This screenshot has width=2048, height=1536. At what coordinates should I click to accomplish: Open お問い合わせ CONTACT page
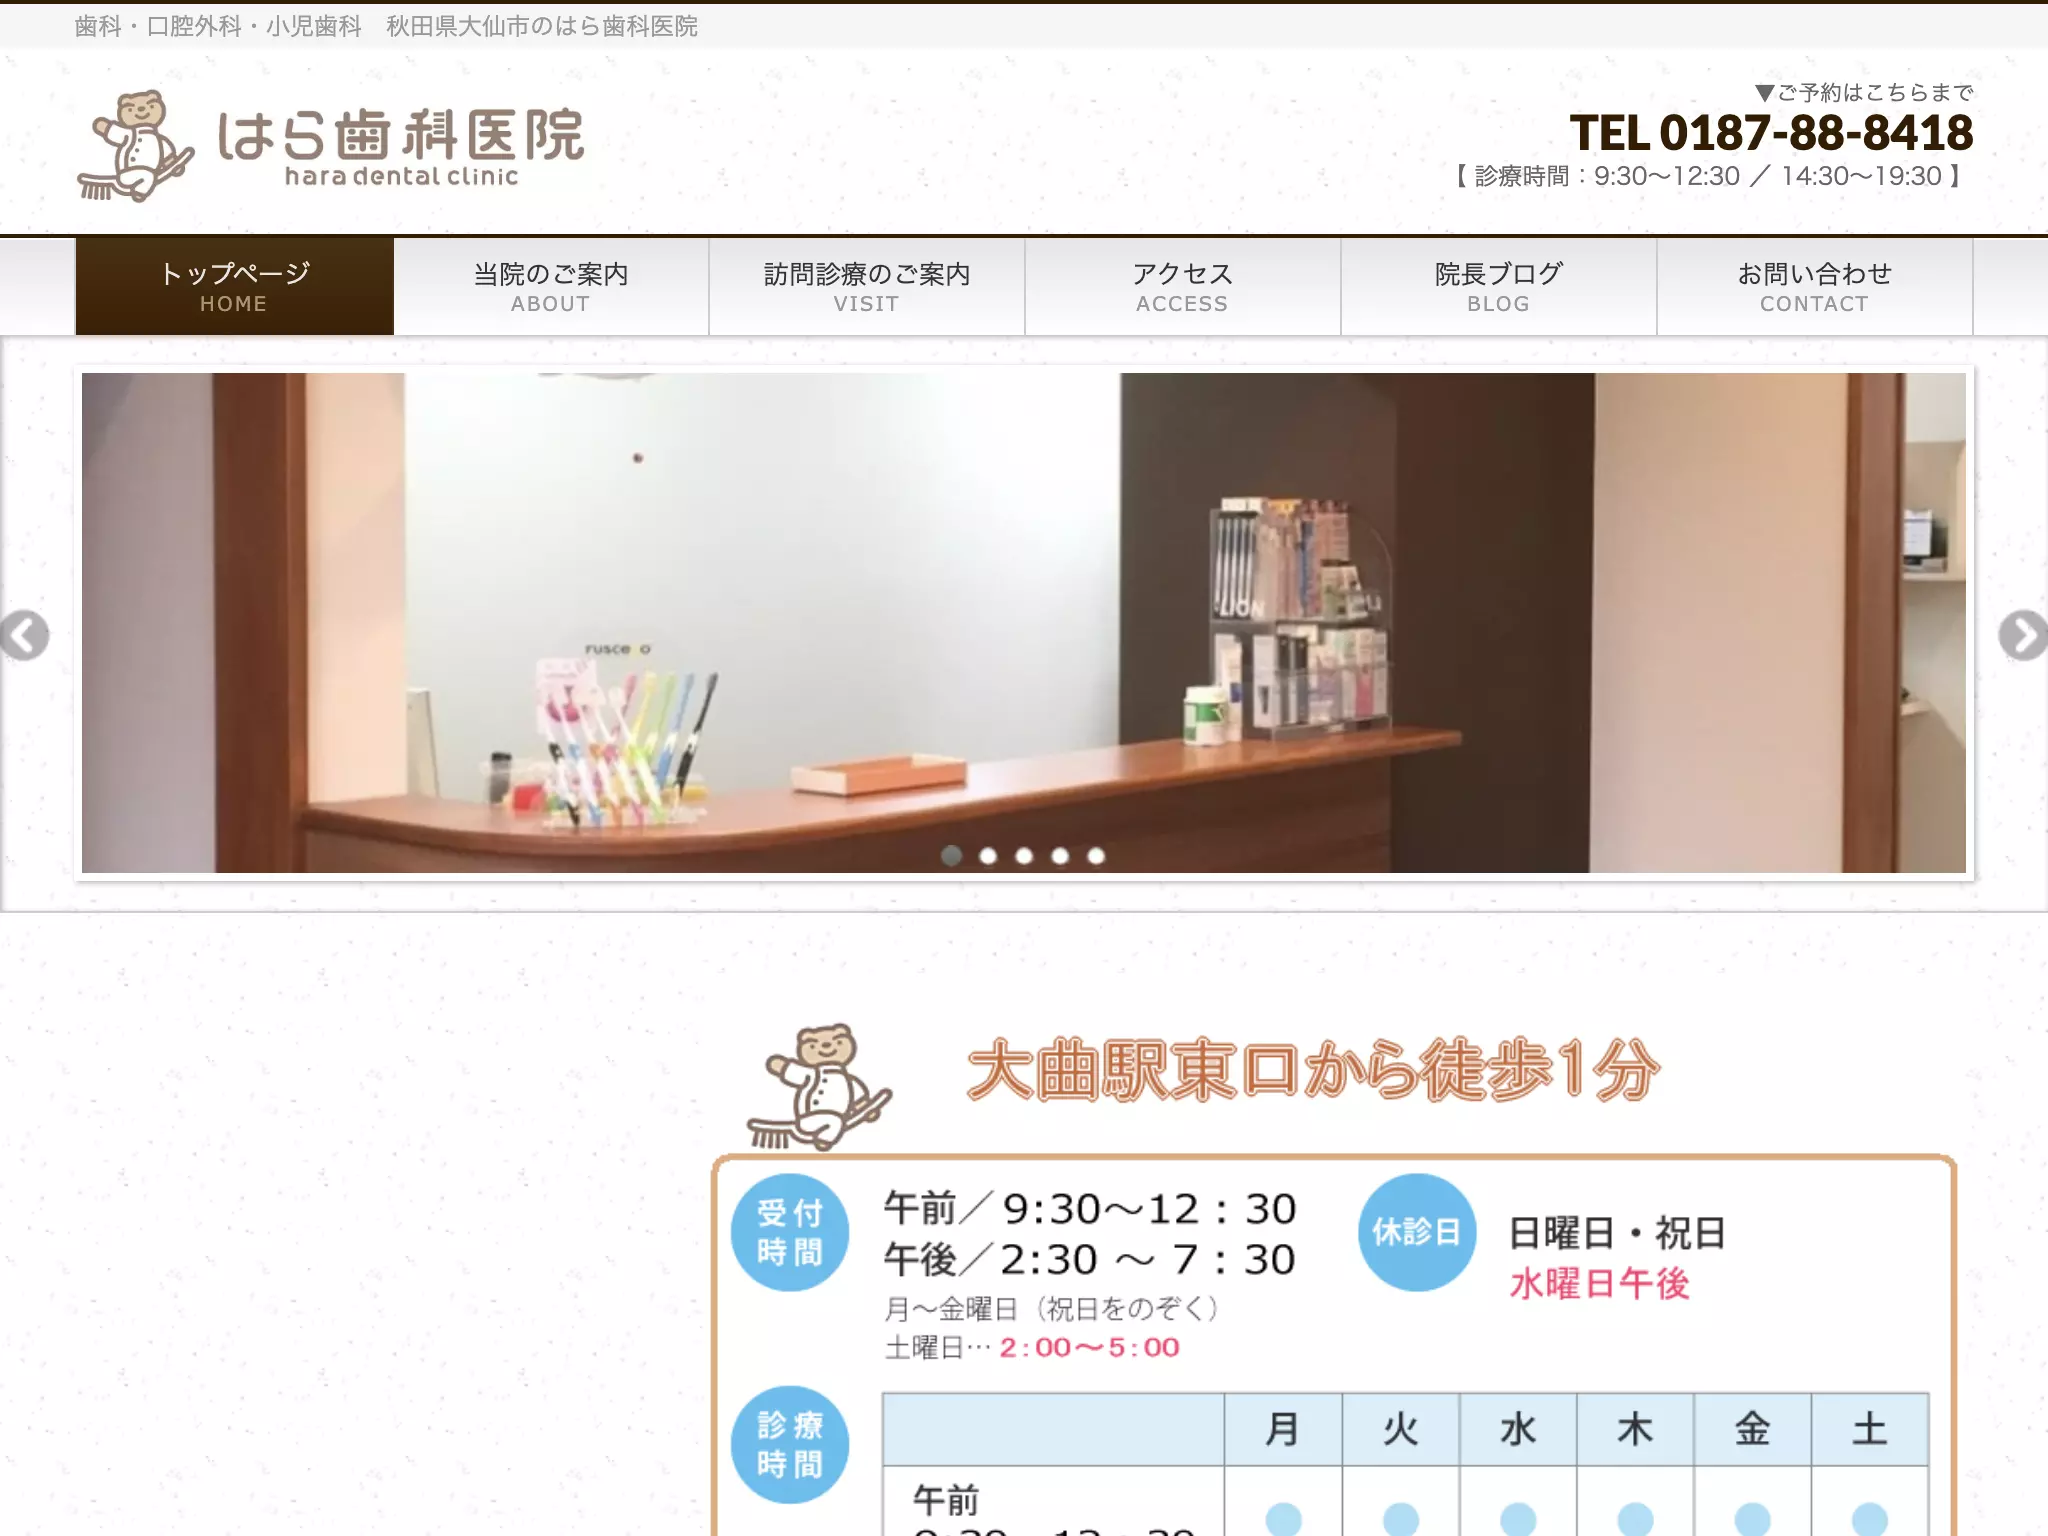tap(1815, 287)
